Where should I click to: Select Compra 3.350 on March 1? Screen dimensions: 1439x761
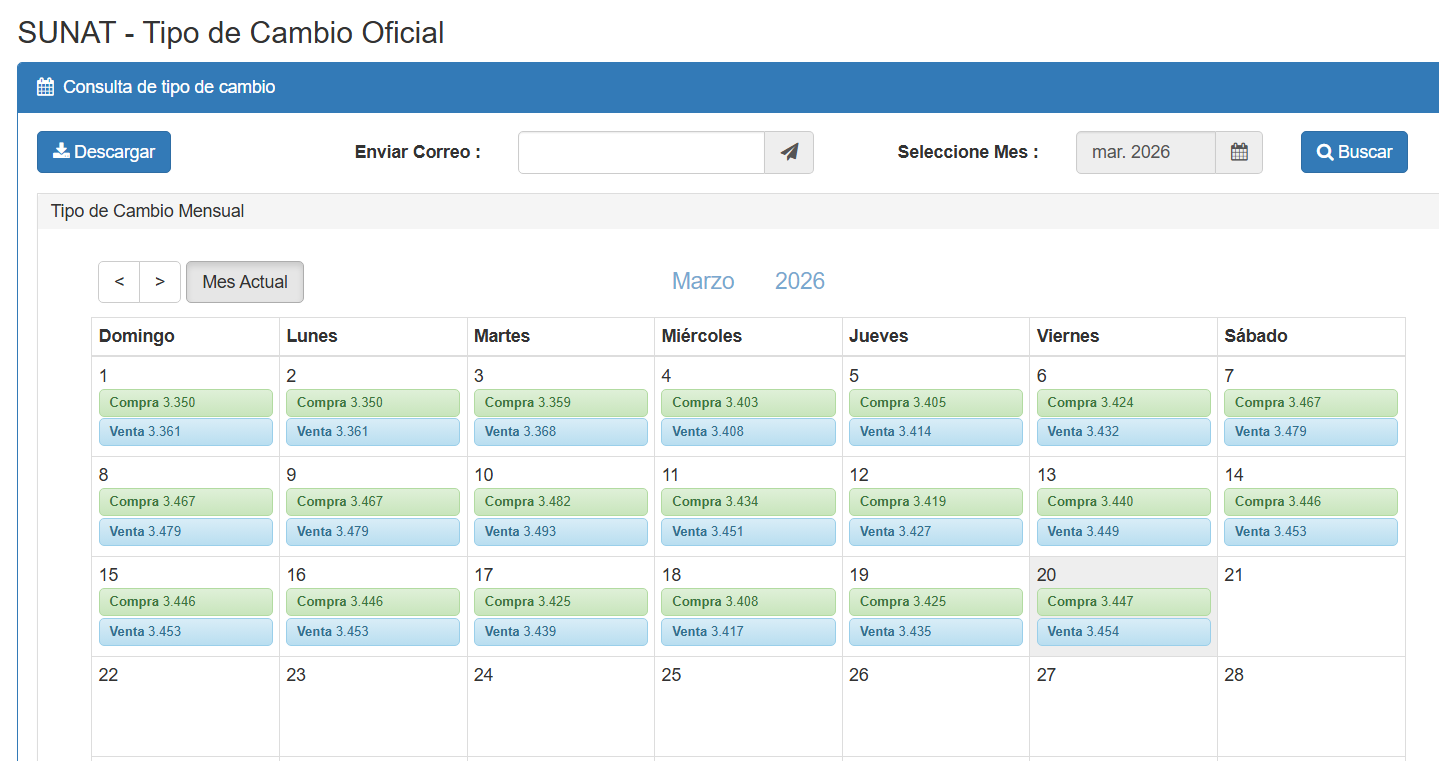185,403
